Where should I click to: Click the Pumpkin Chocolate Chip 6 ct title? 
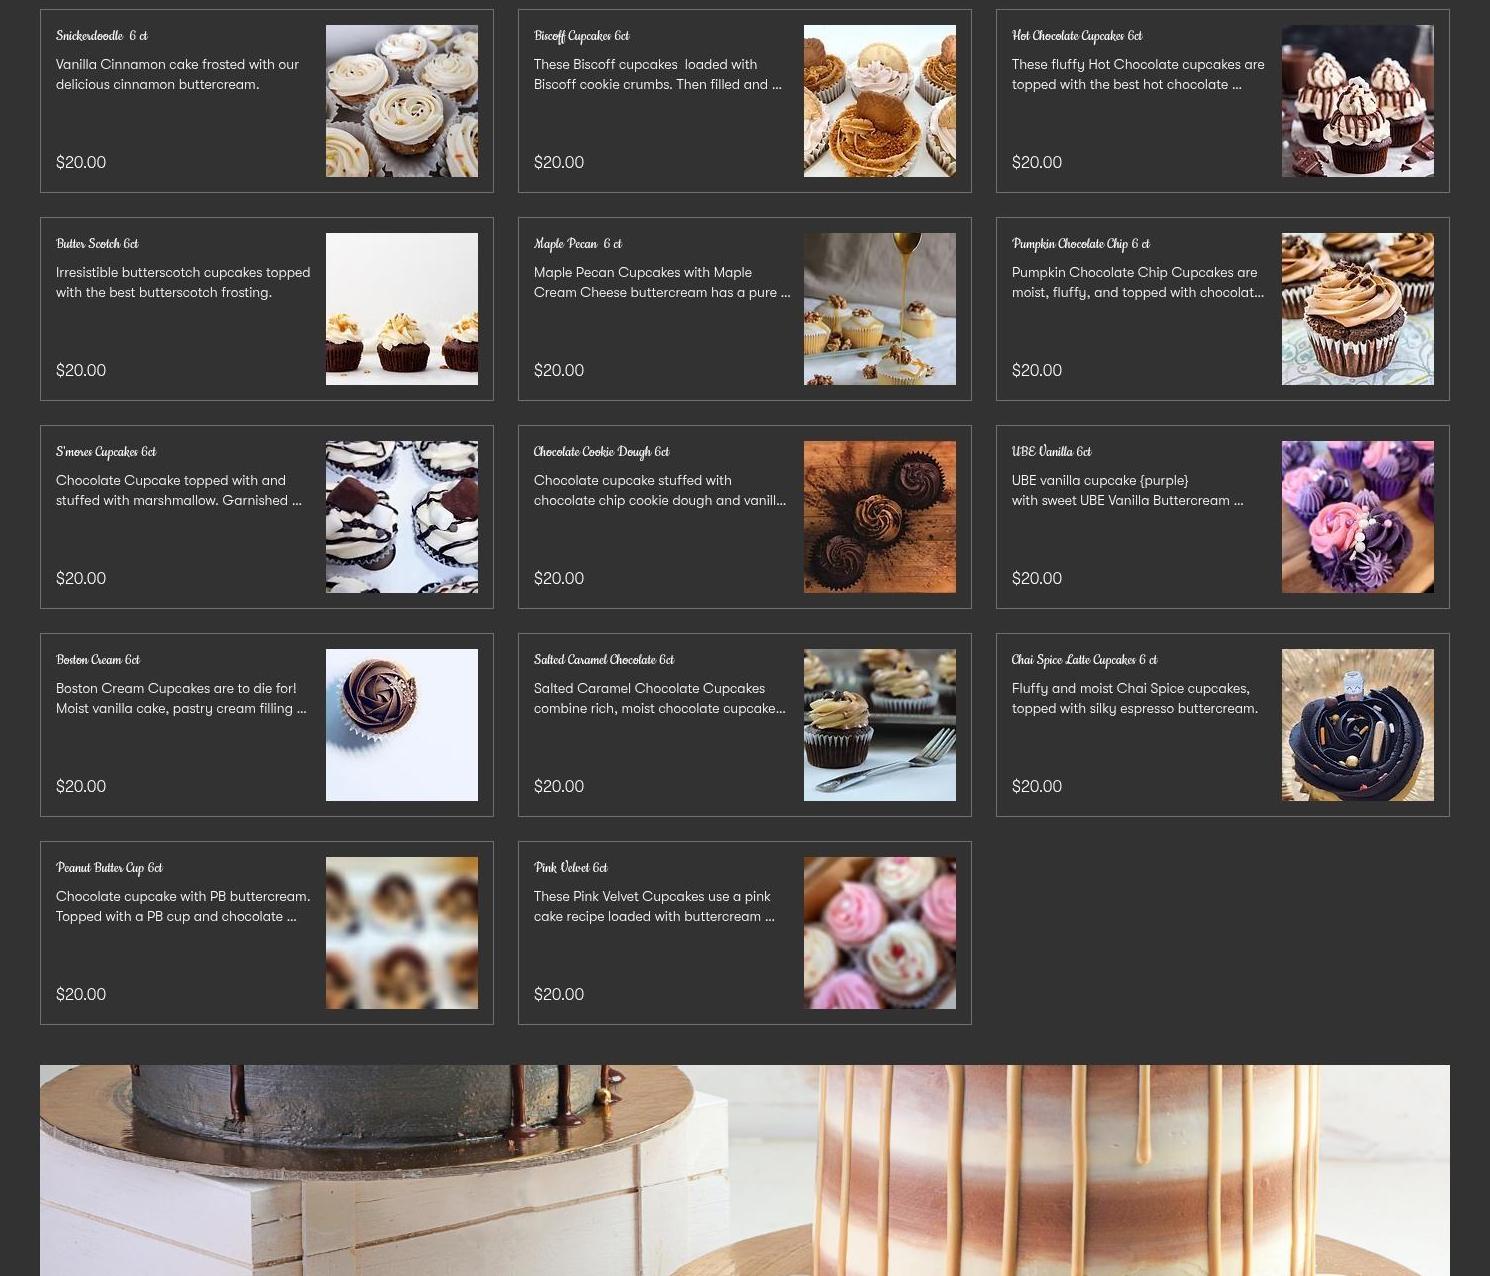coord(1081,244)
